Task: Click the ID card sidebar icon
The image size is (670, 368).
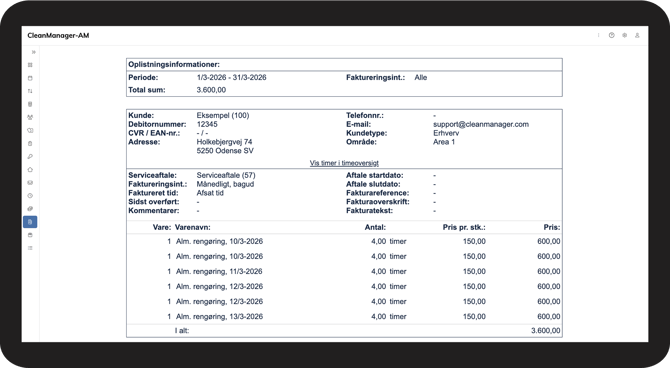Action: coord(30,130)
